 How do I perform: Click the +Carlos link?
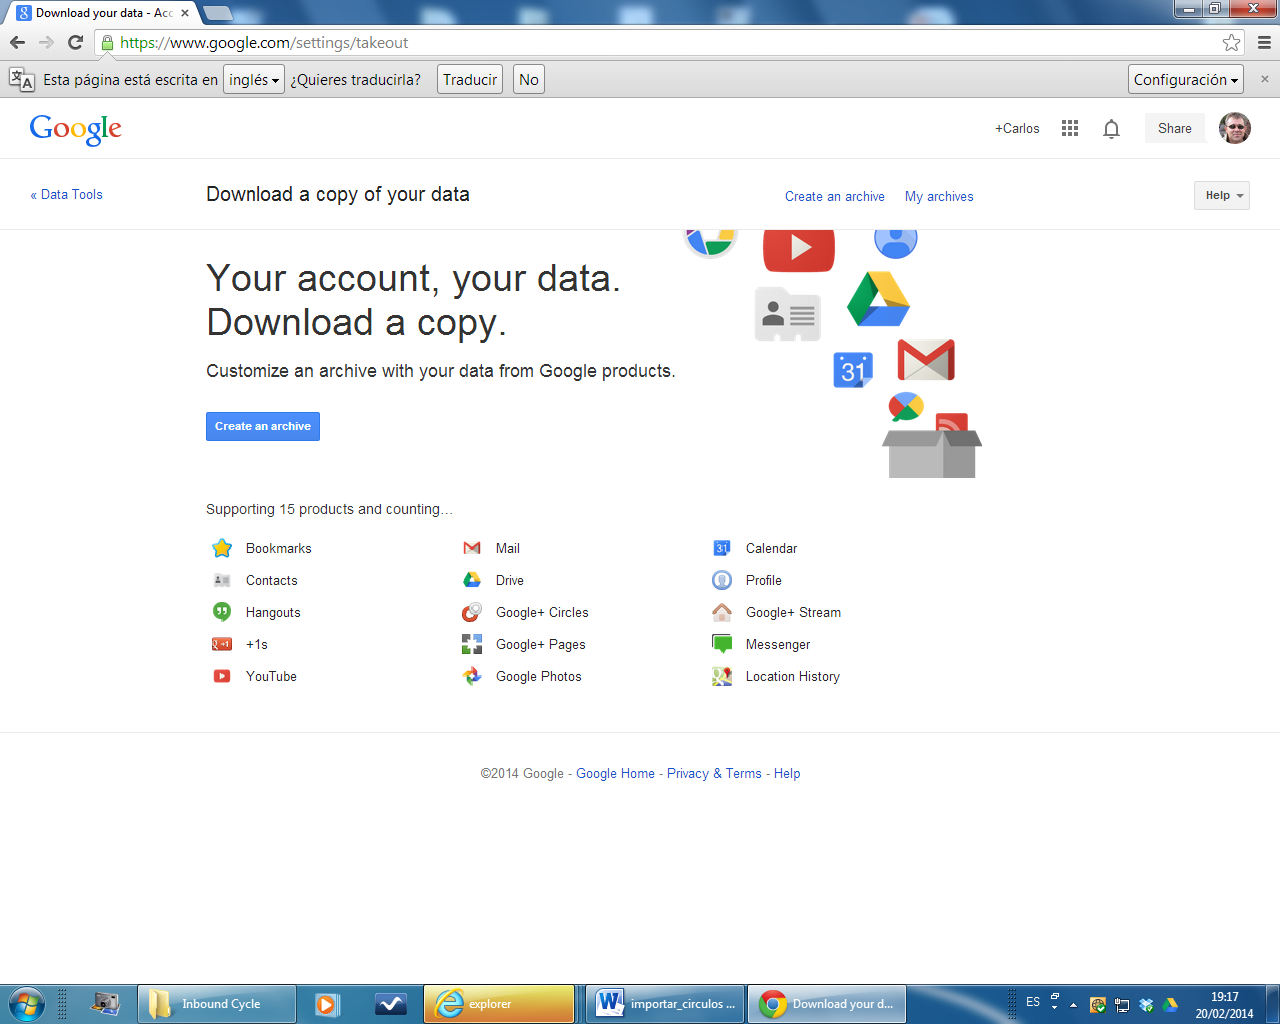point(1017,129)
